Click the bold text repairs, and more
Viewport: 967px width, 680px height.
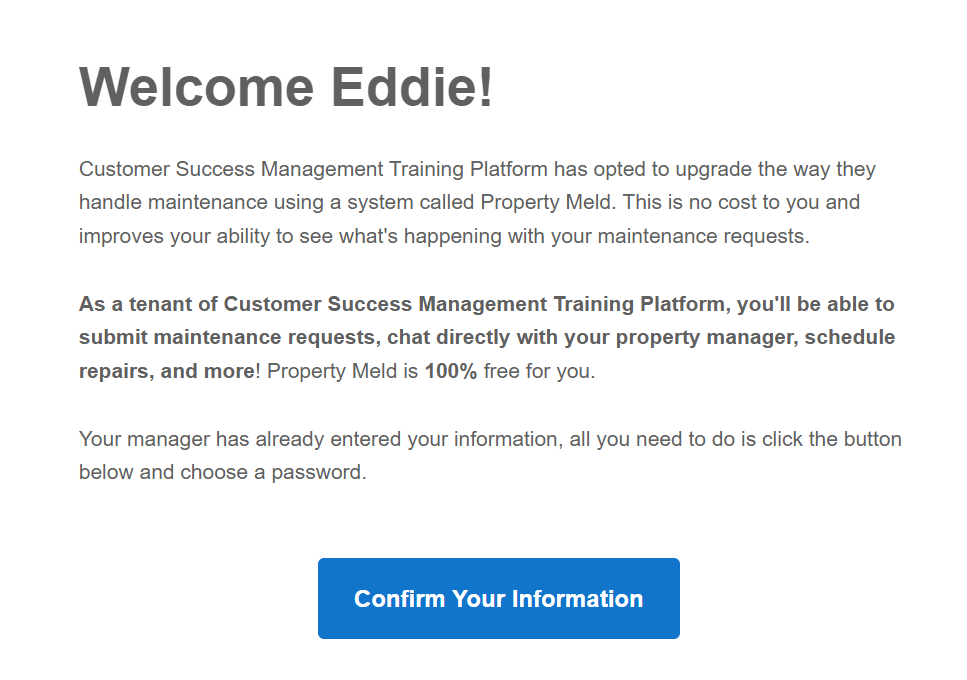pyautogui.click(x=167, y=371)
